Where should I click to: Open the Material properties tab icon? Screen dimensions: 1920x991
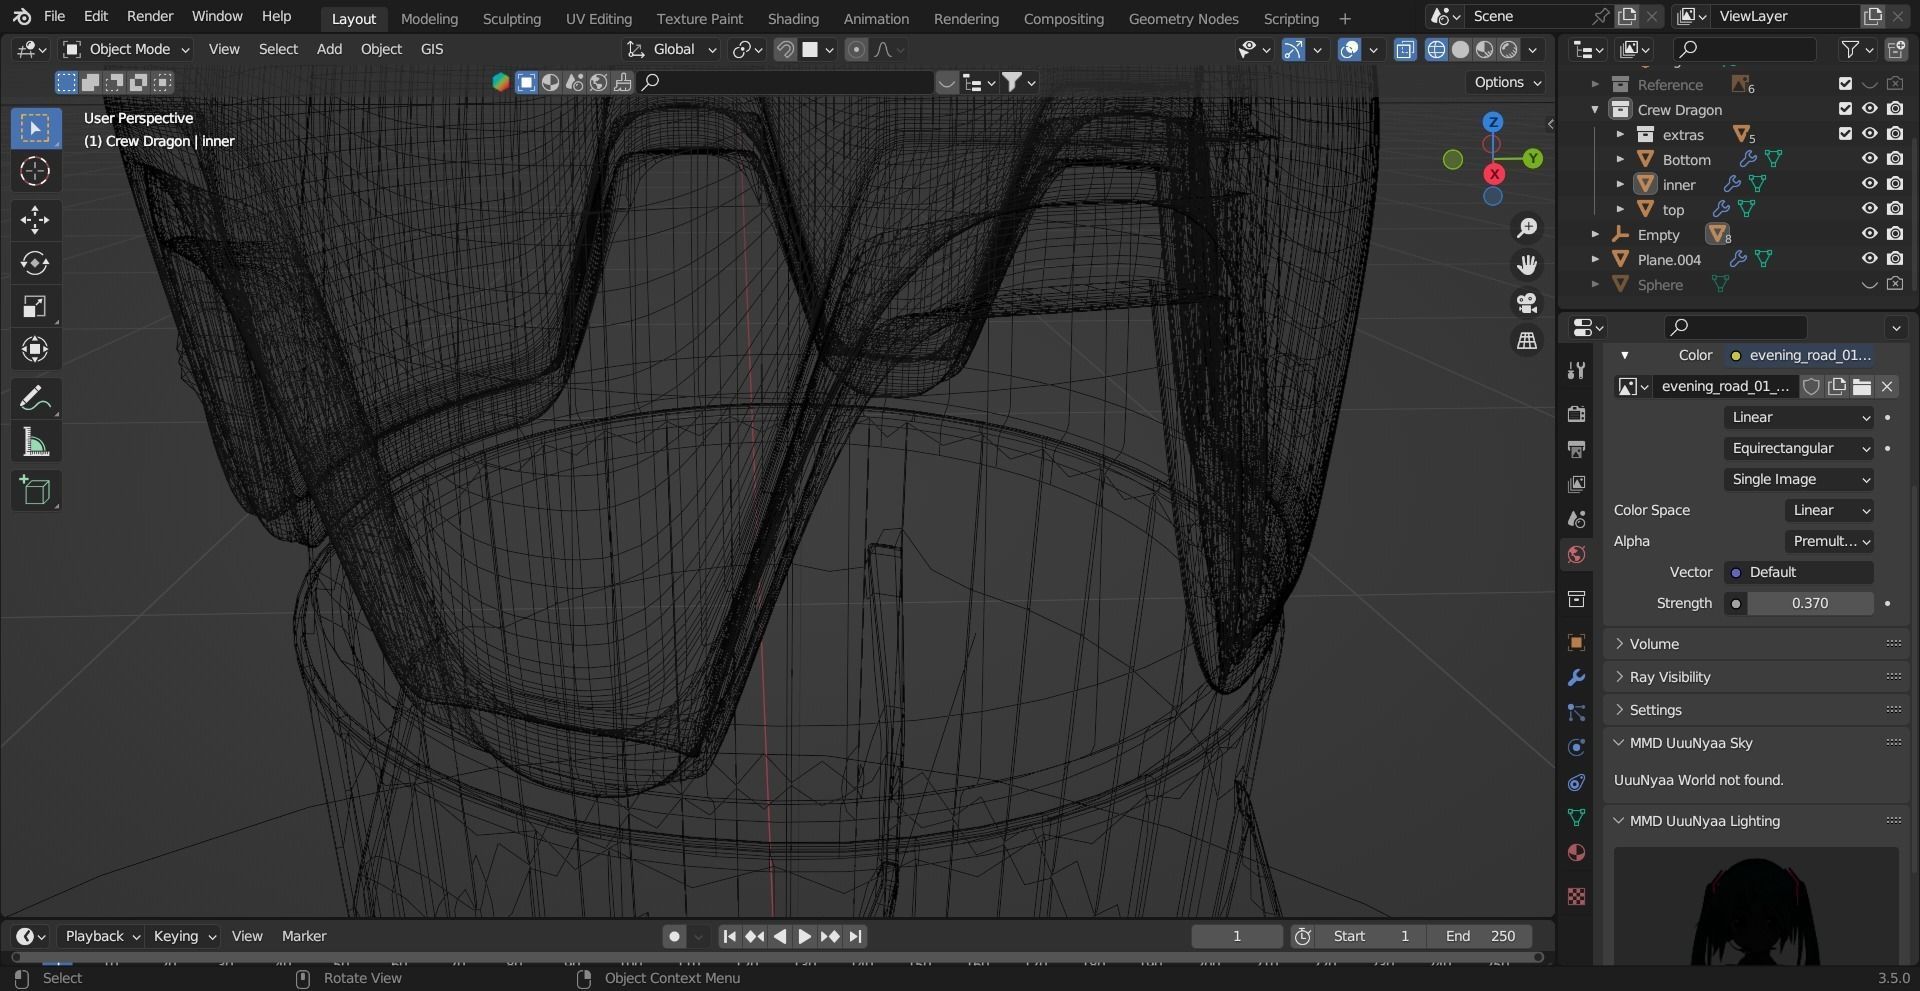(x=1577, y=853)
